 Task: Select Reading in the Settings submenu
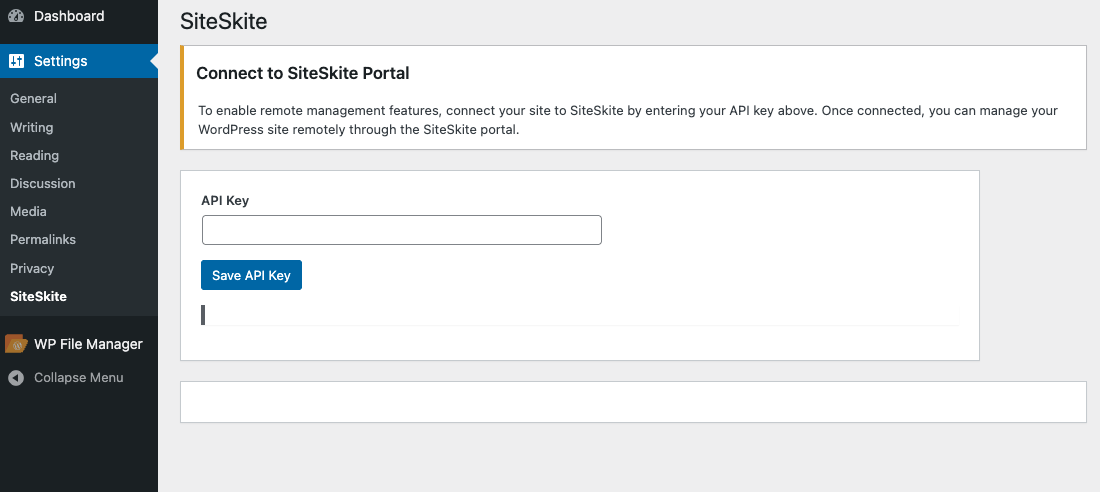click(x=34, y=155)
